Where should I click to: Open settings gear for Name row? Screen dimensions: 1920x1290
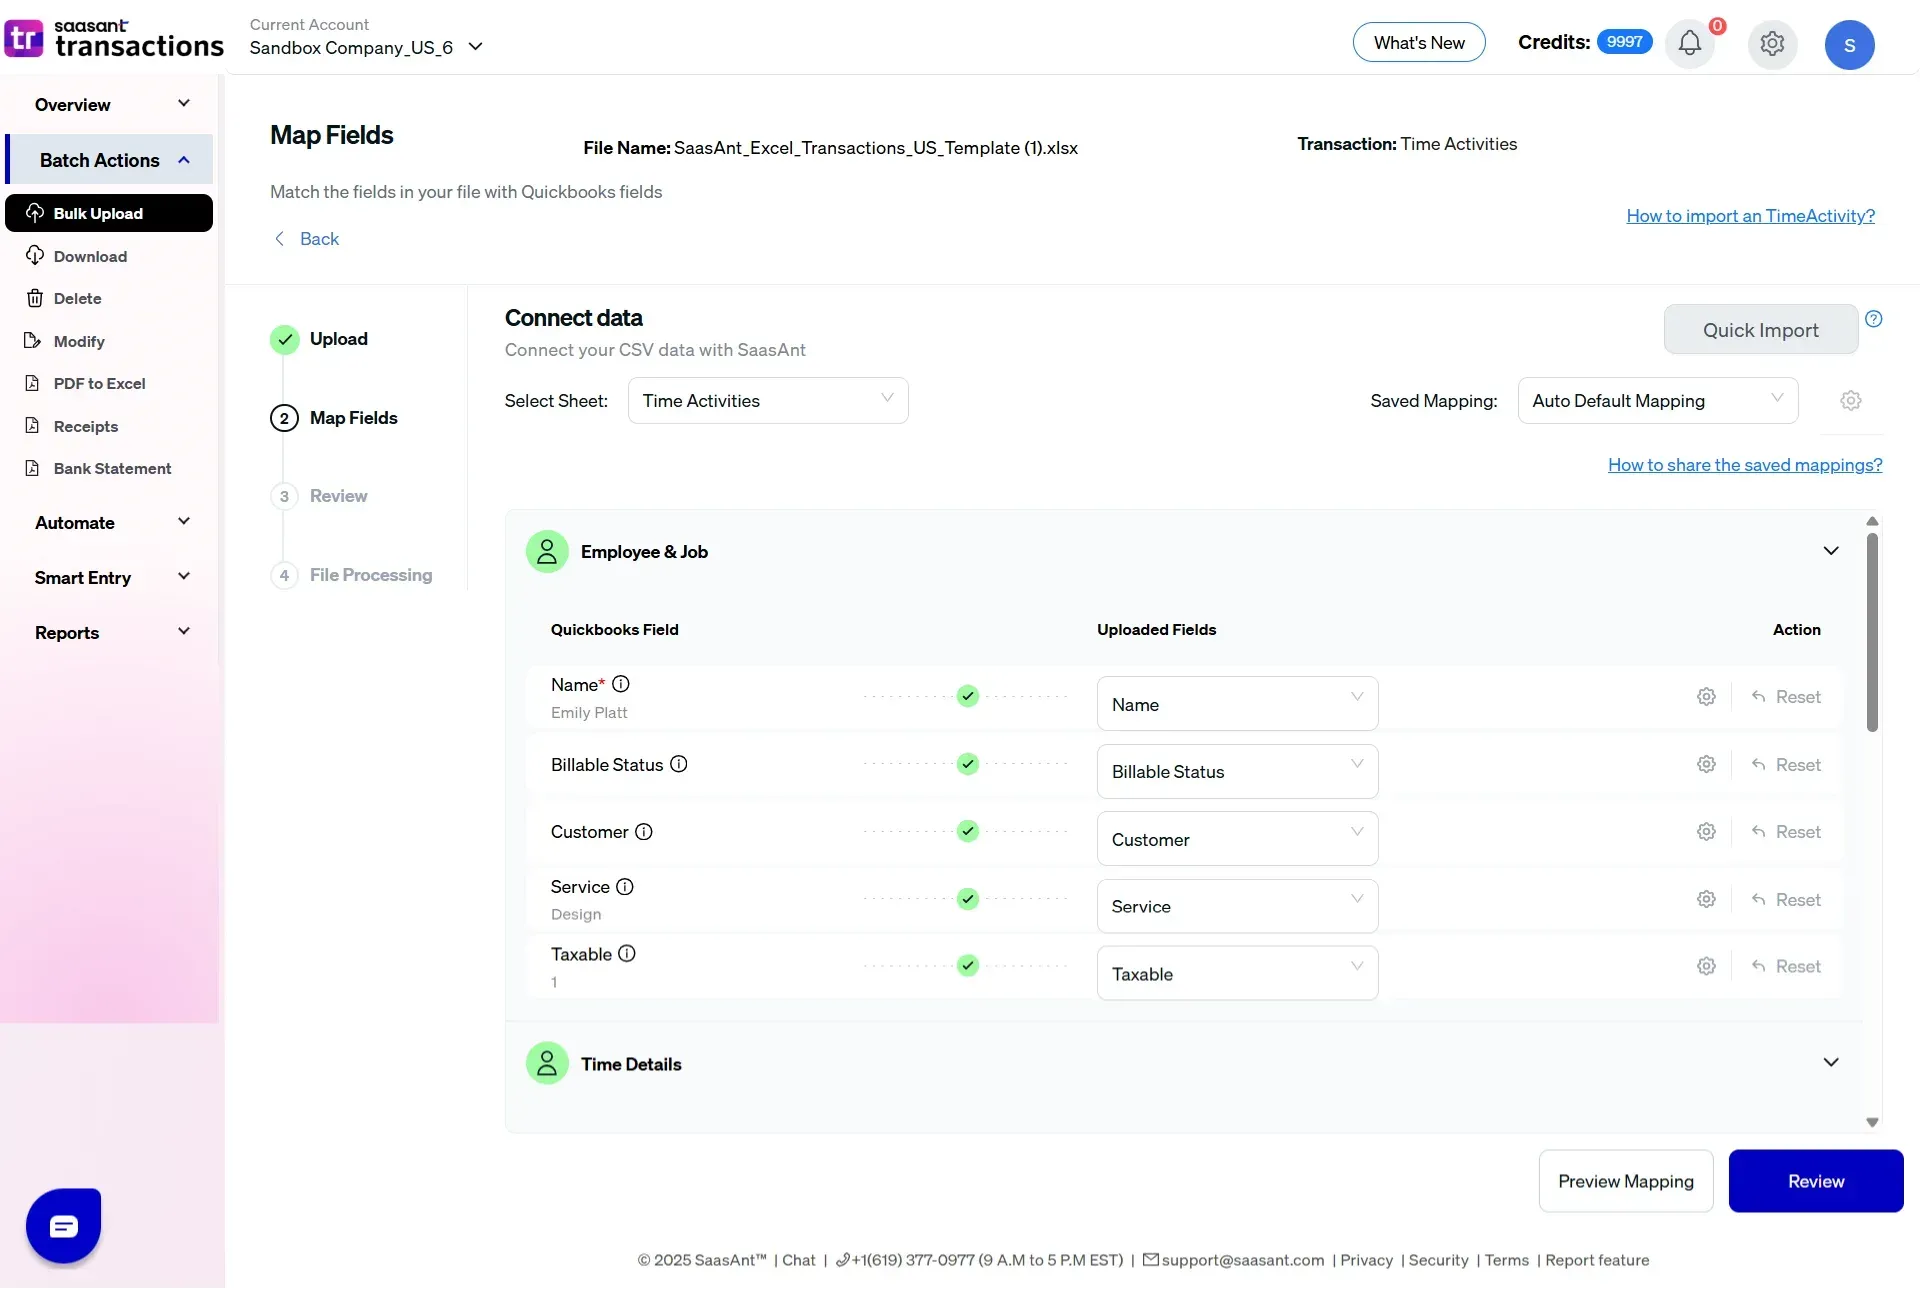pos(1706,697)
